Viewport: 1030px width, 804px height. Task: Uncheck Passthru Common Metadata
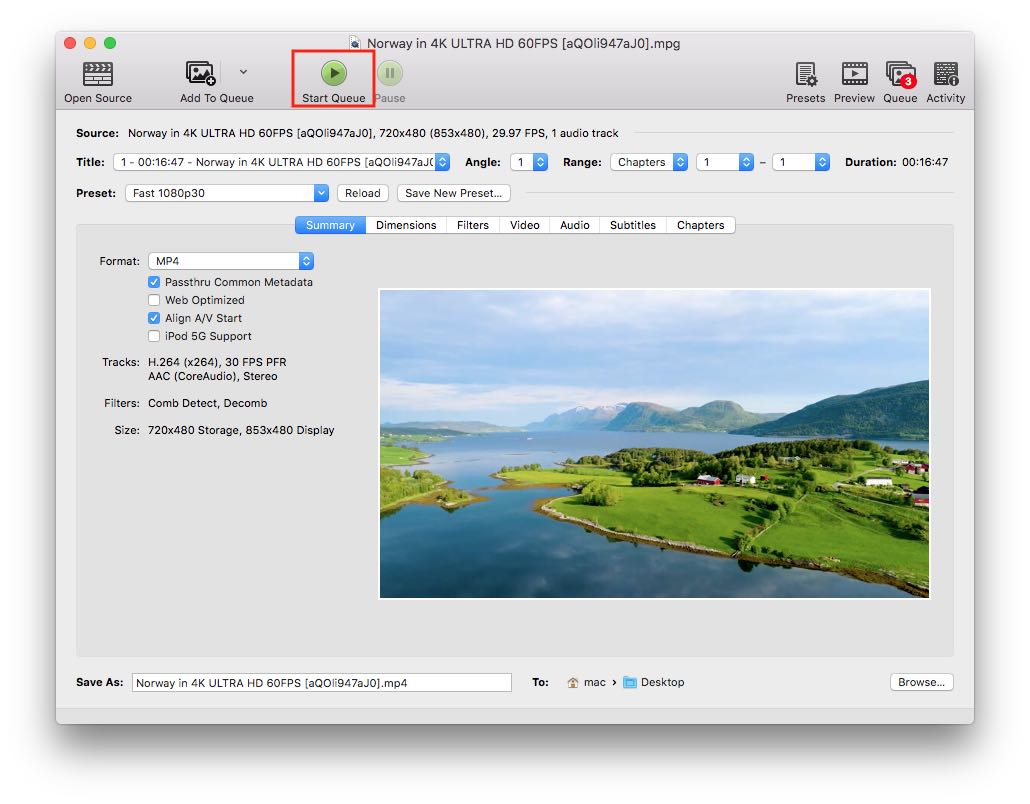click(x=154, y=282)
